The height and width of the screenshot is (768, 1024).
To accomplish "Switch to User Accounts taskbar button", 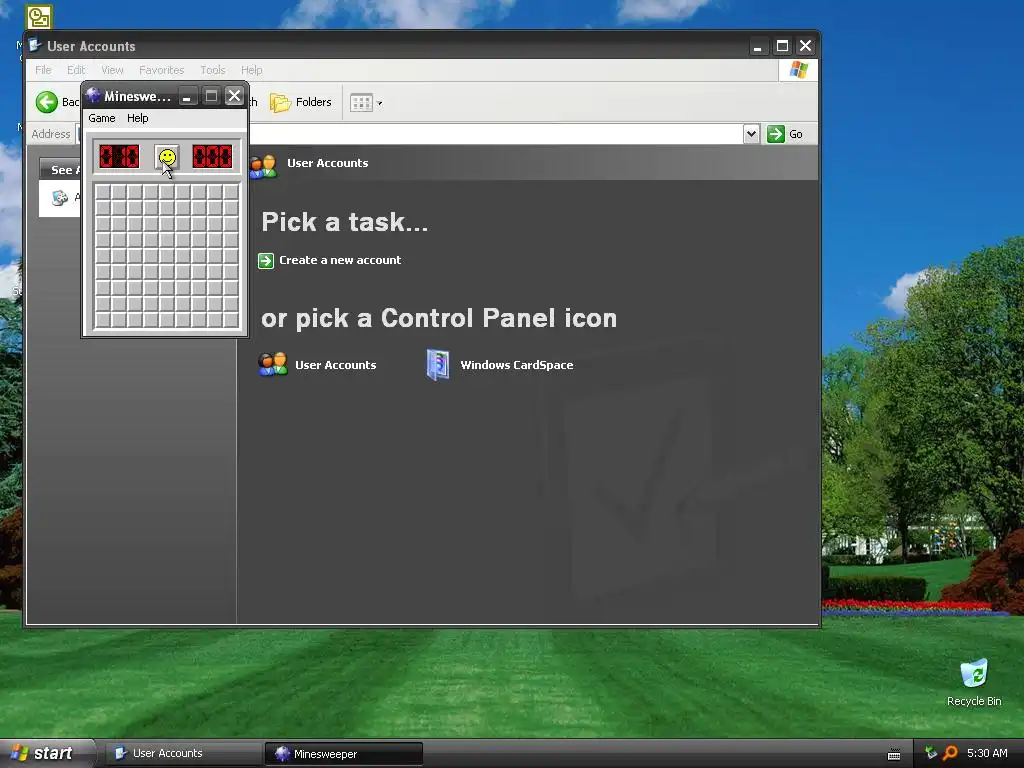I will point(184,754).
